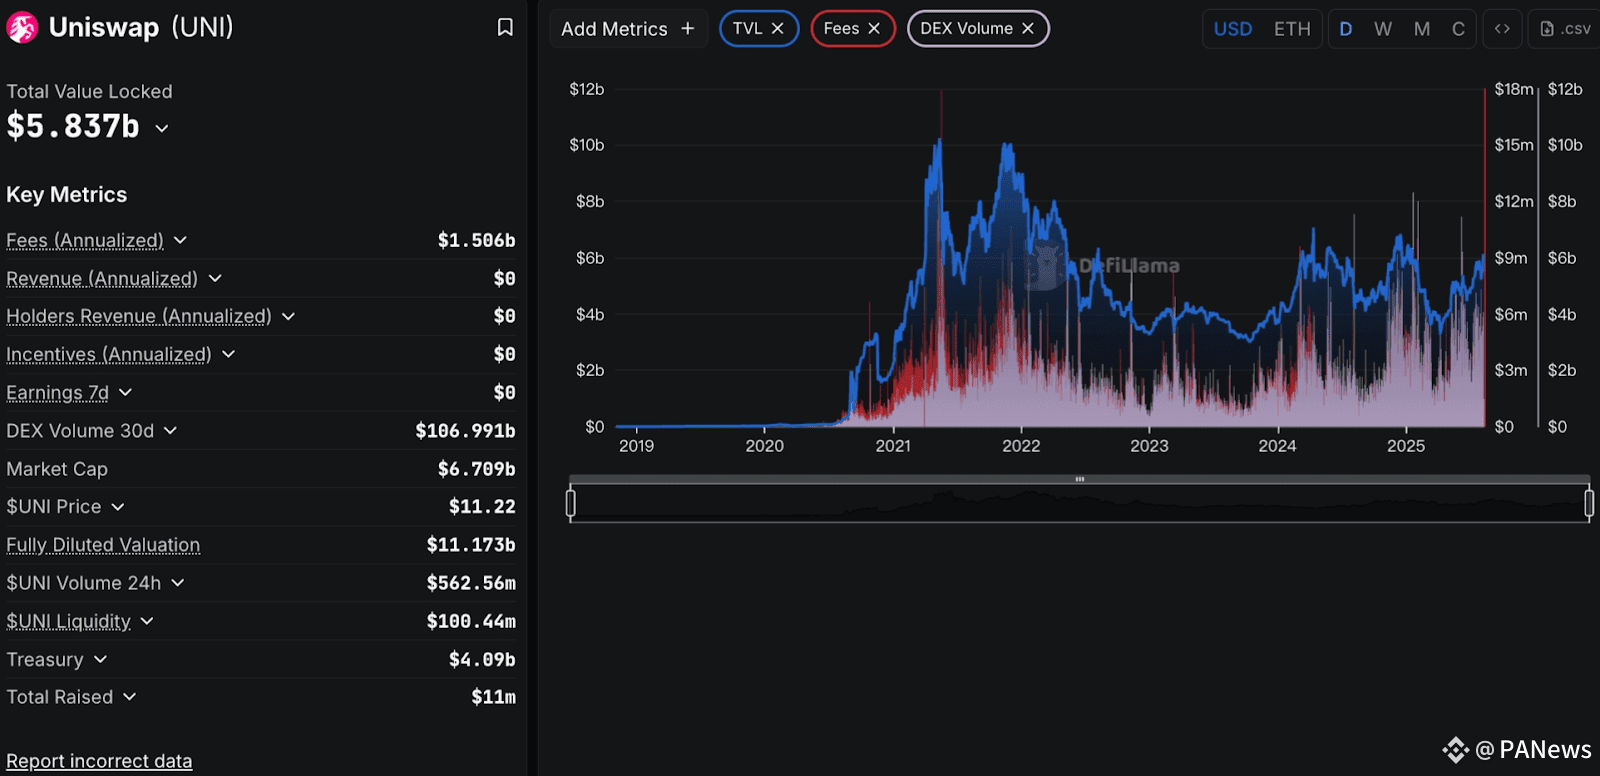Select monthly (M) chart interval
The height and width of the screenshot is (776, 1600).
[1422, 29]
